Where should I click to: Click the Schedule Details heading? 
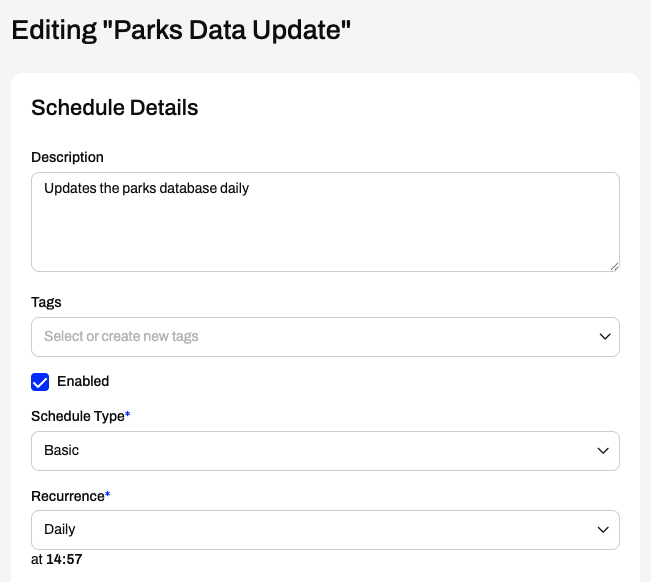point(115,108)
